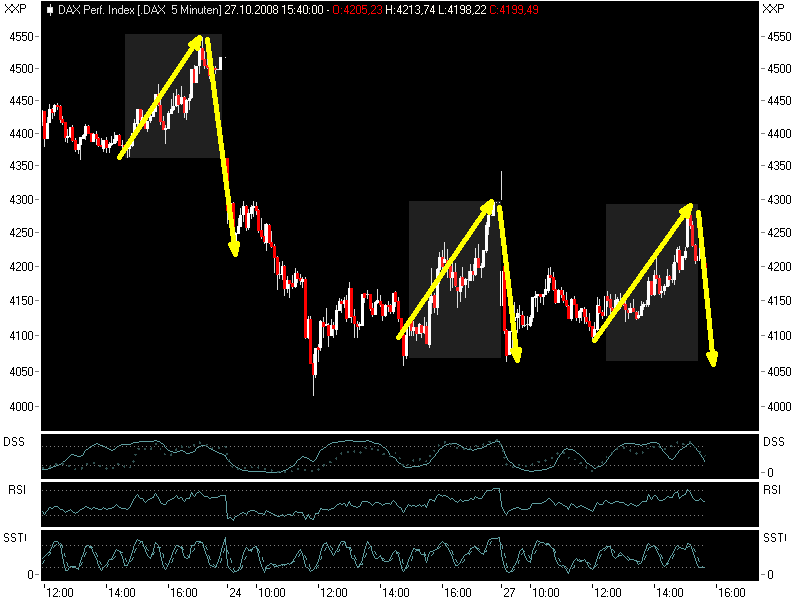Click the 'XXP' label on the right axis

[x=773, y=9]
